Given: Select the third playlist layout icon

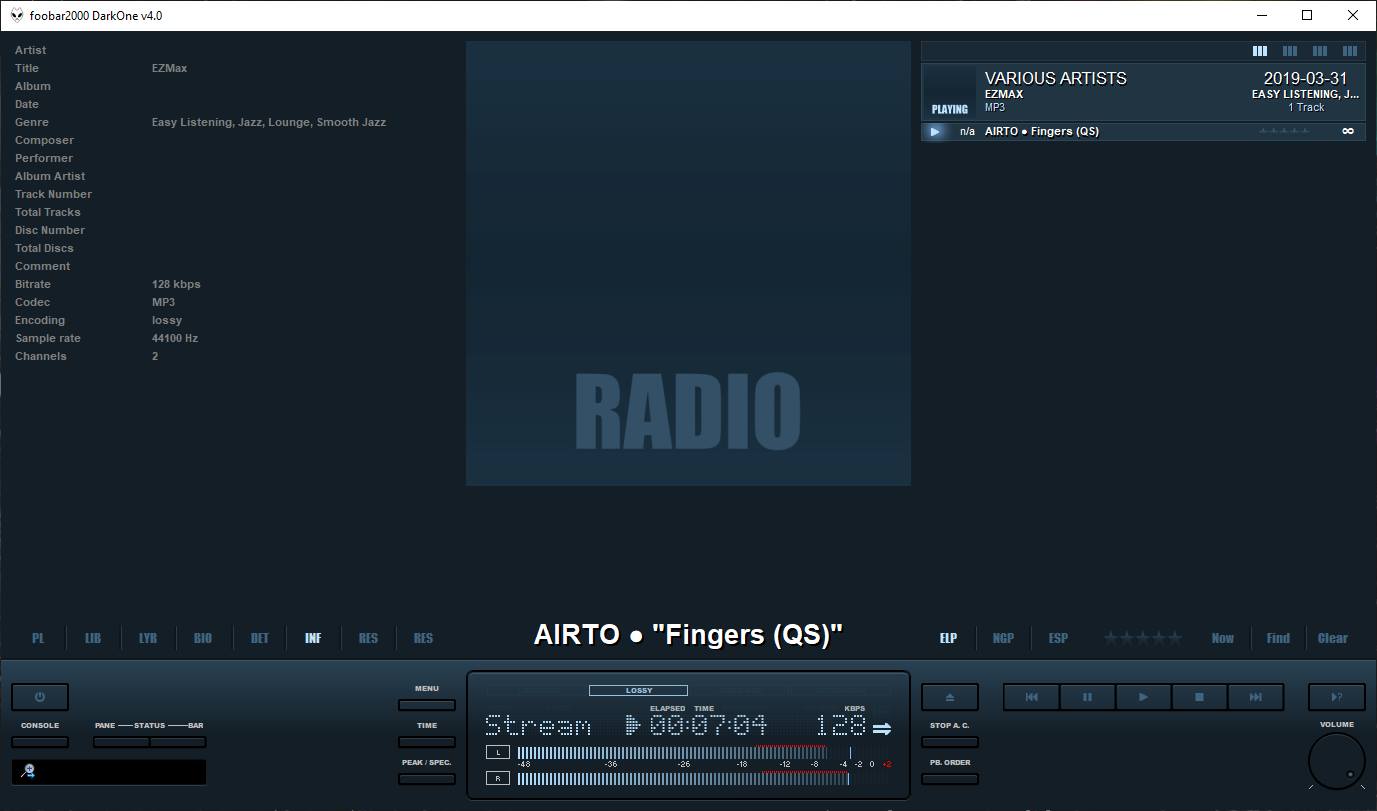Looking at the screenshot, I should pos(1320,51).
